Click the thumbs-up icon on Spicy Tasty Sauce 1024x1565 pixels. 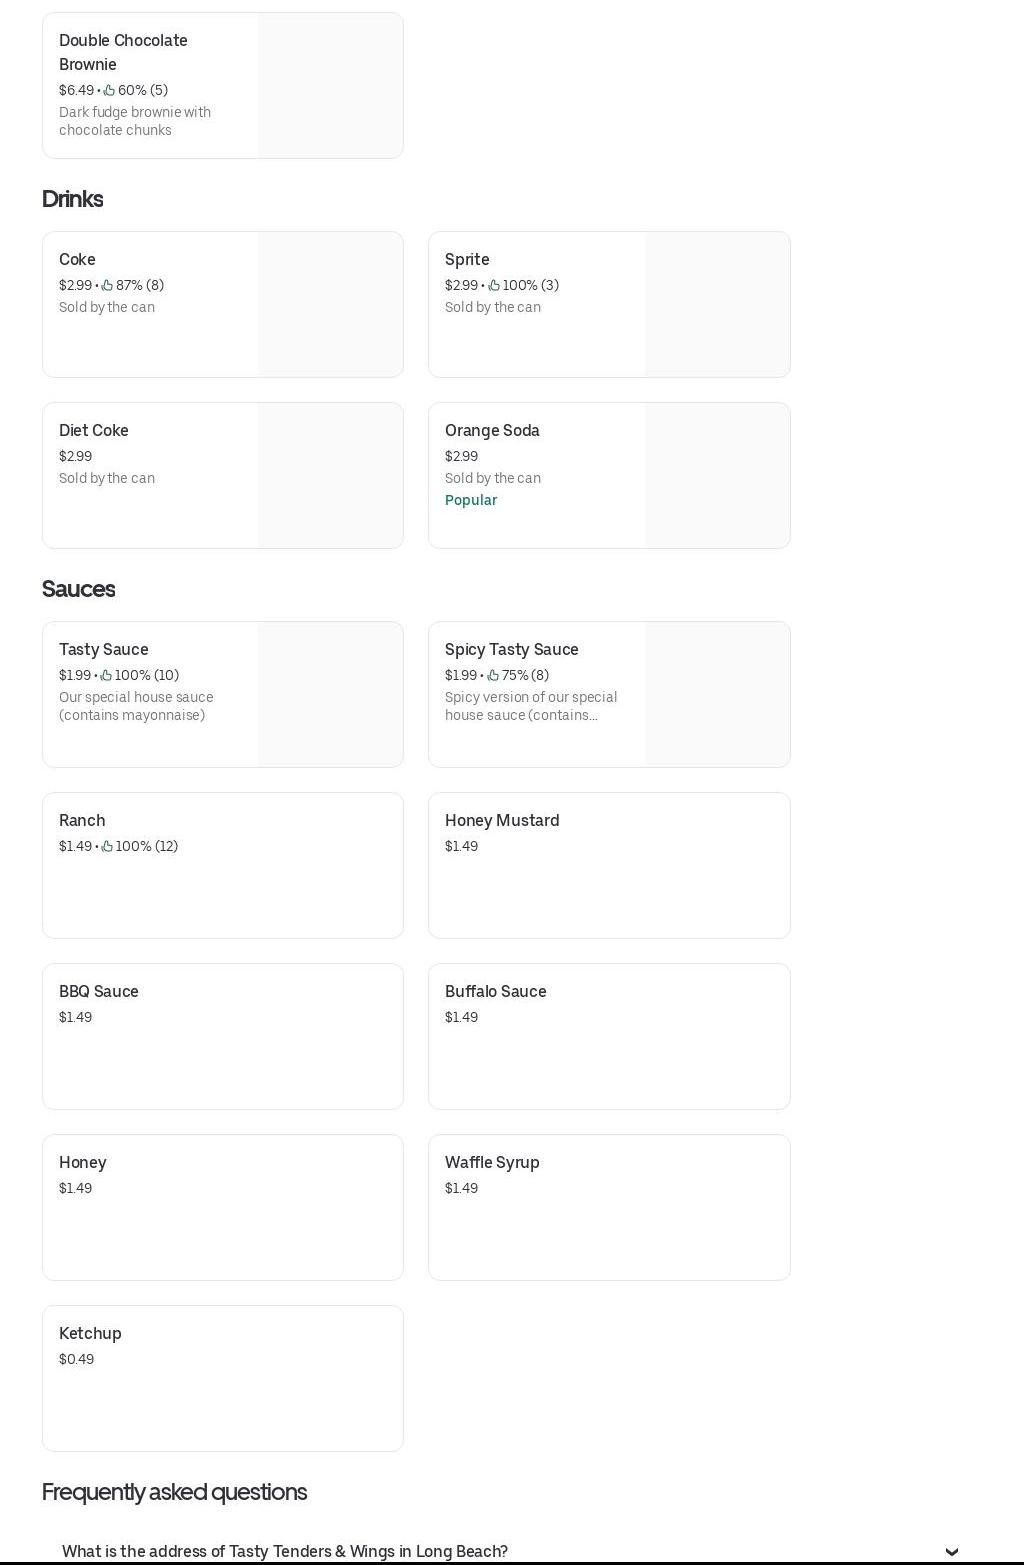493,676
